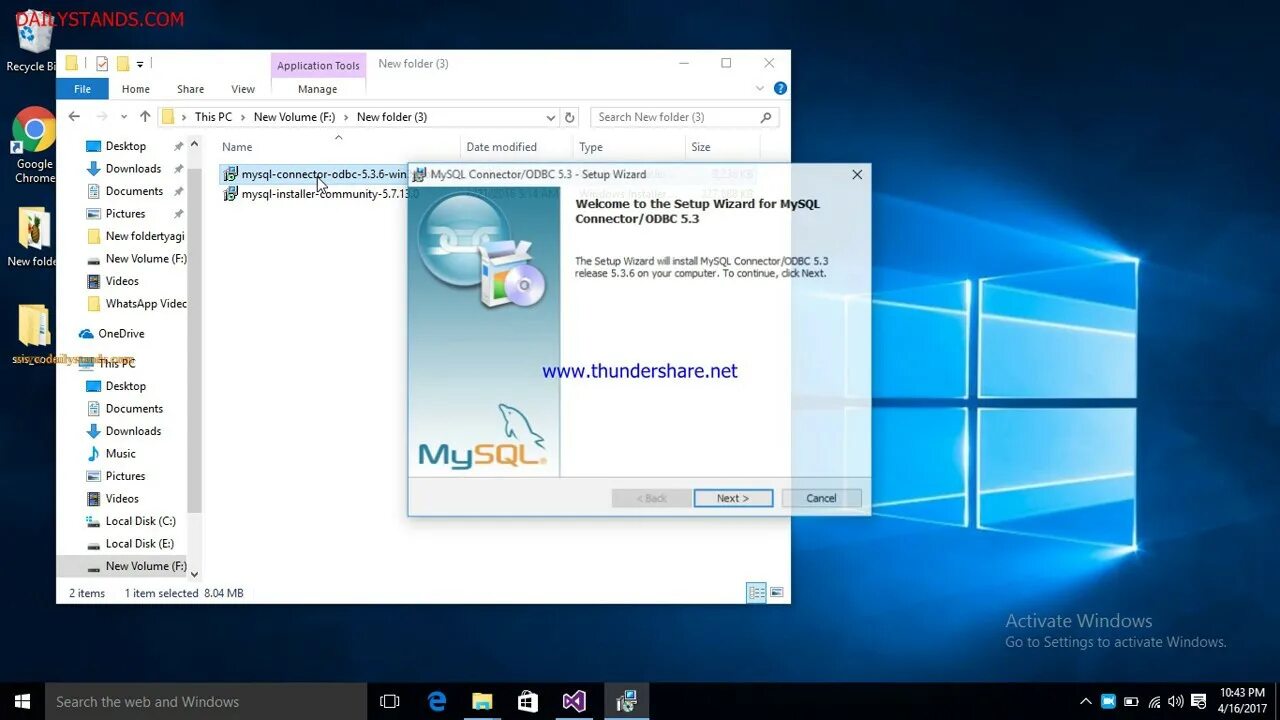
Task: Open the Windows Store taskbar icon
Action: point(528,702)
